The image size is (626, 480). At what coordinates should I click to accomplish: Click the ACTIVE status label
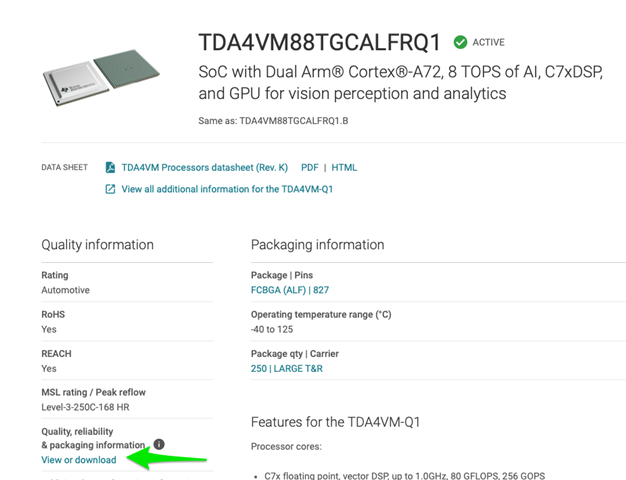[488, 42]
